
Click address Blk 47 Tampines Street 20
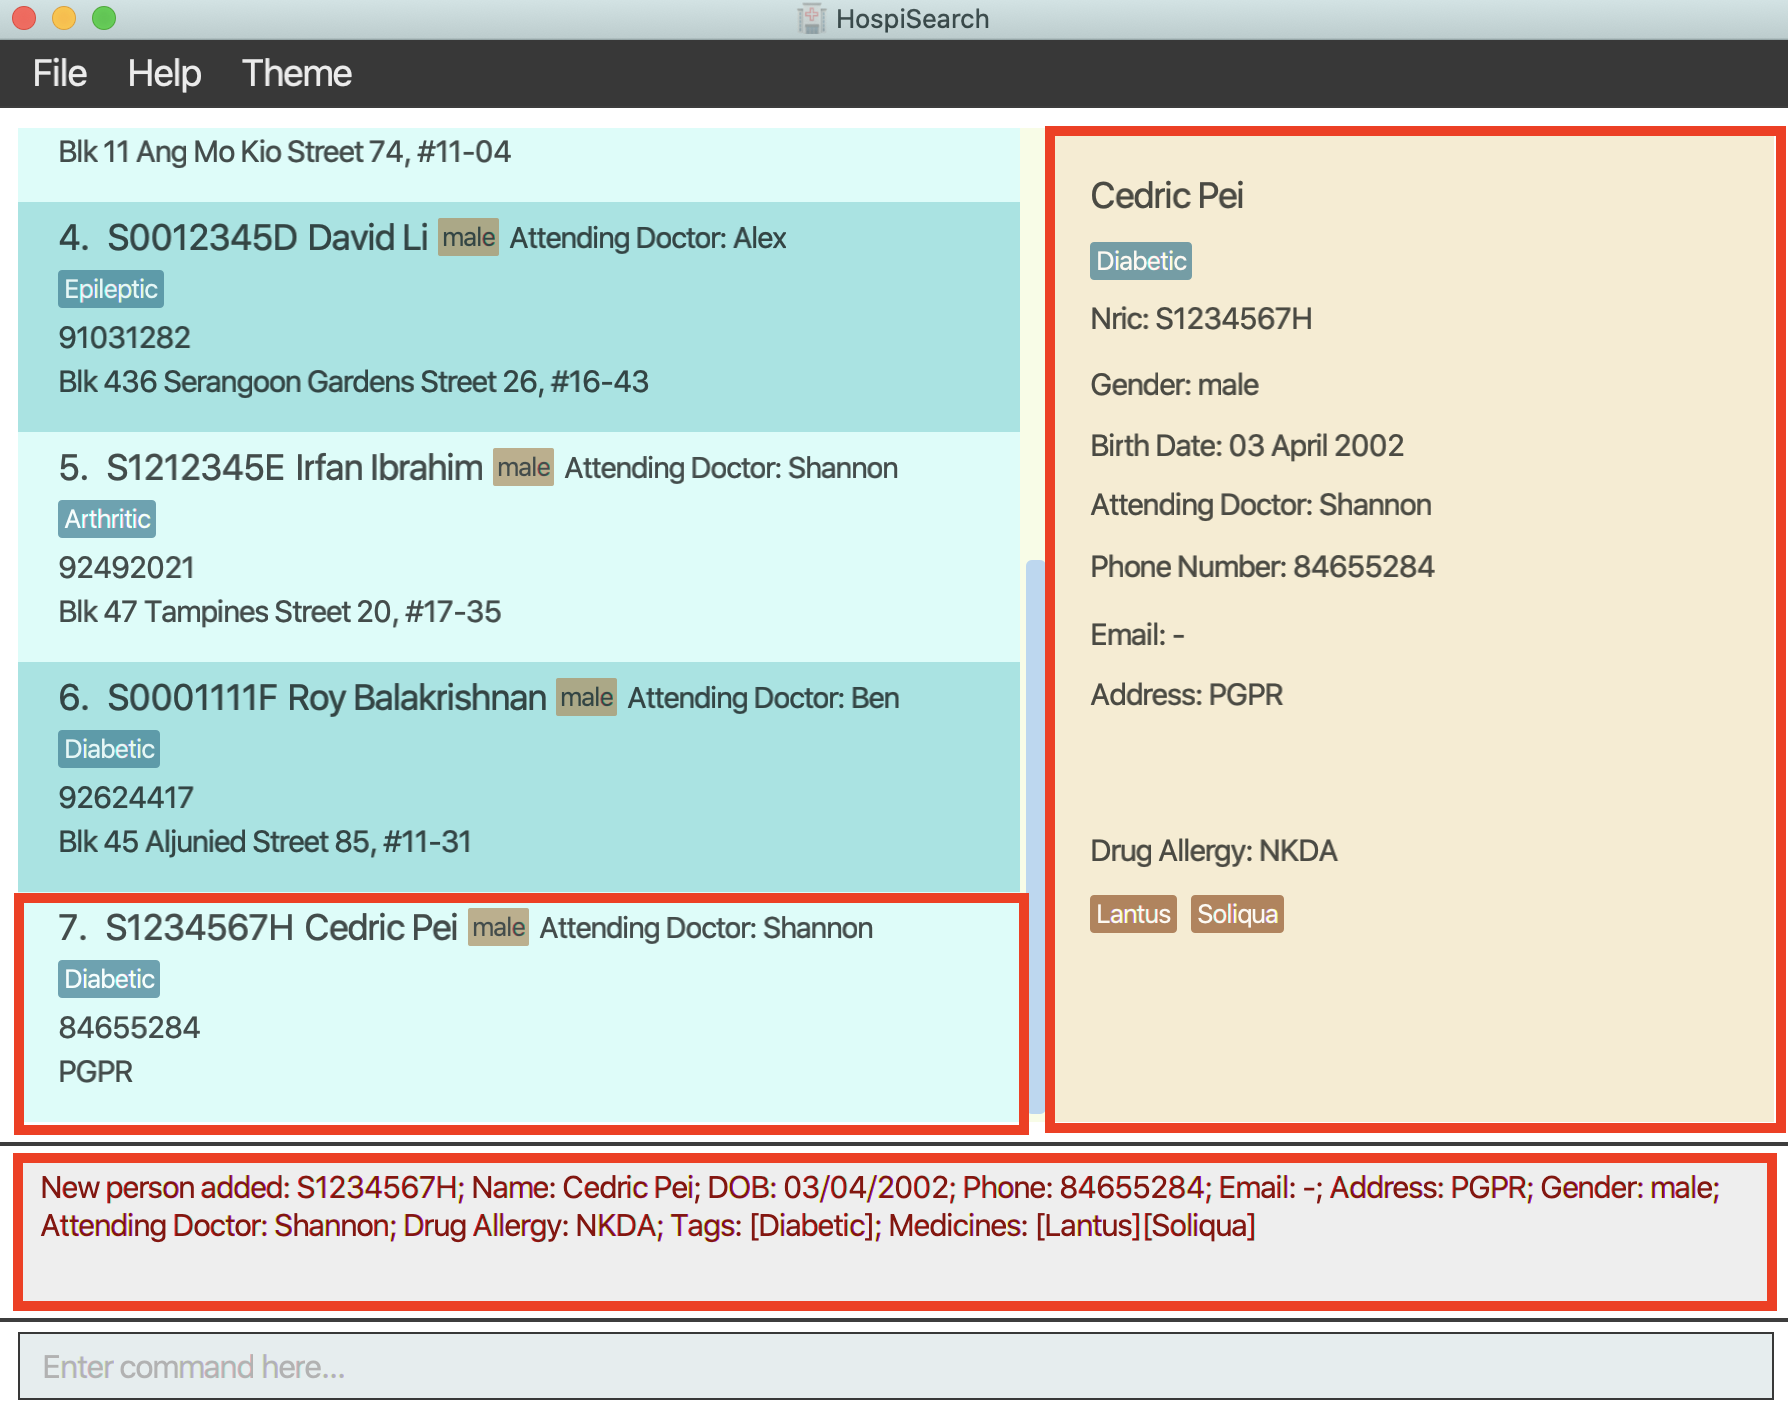[280, 612]
